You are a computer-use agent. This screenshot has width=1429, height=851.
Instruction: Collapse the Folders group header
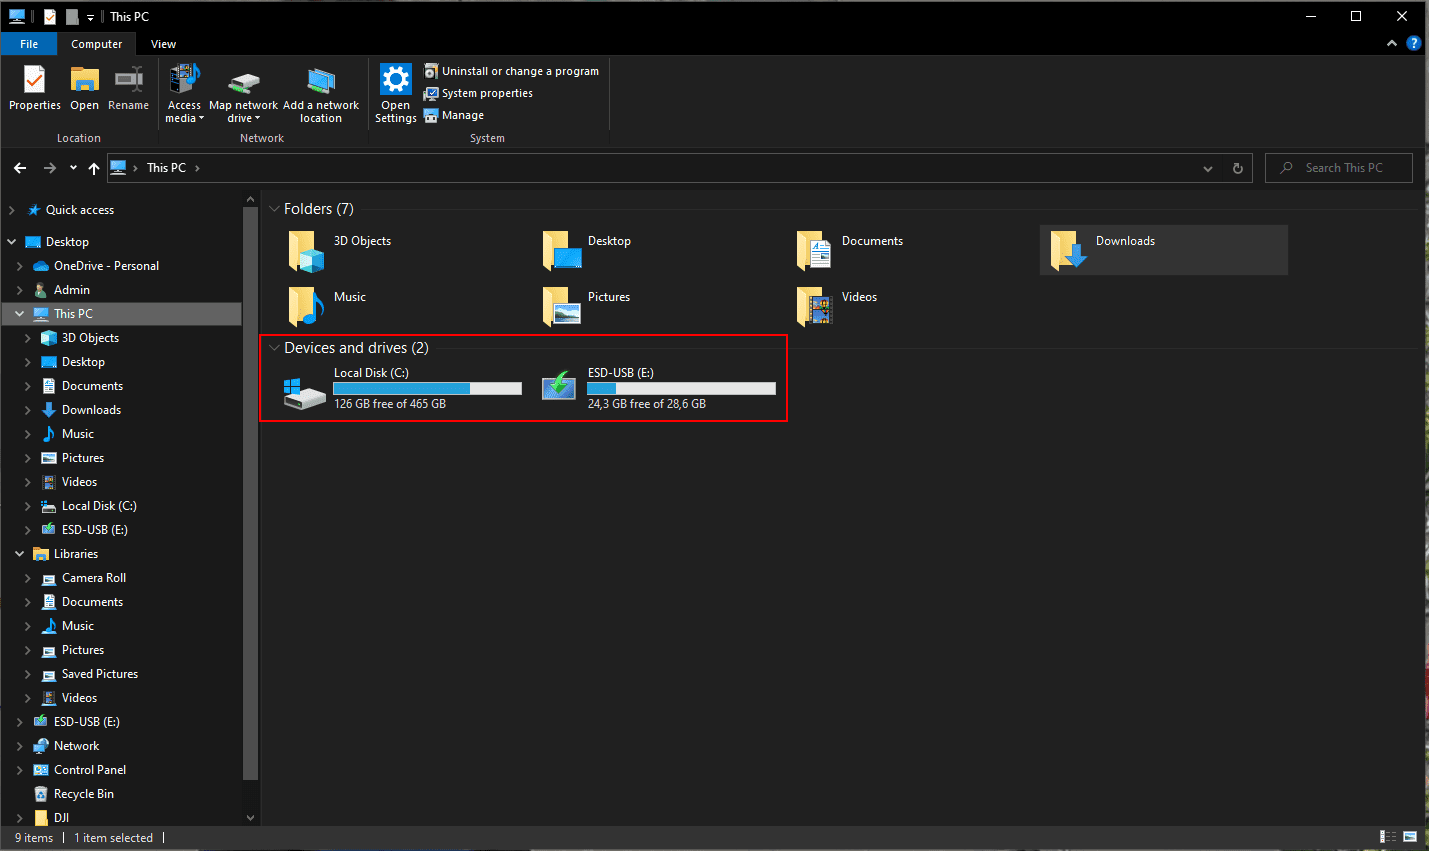(x=275, y=209)
